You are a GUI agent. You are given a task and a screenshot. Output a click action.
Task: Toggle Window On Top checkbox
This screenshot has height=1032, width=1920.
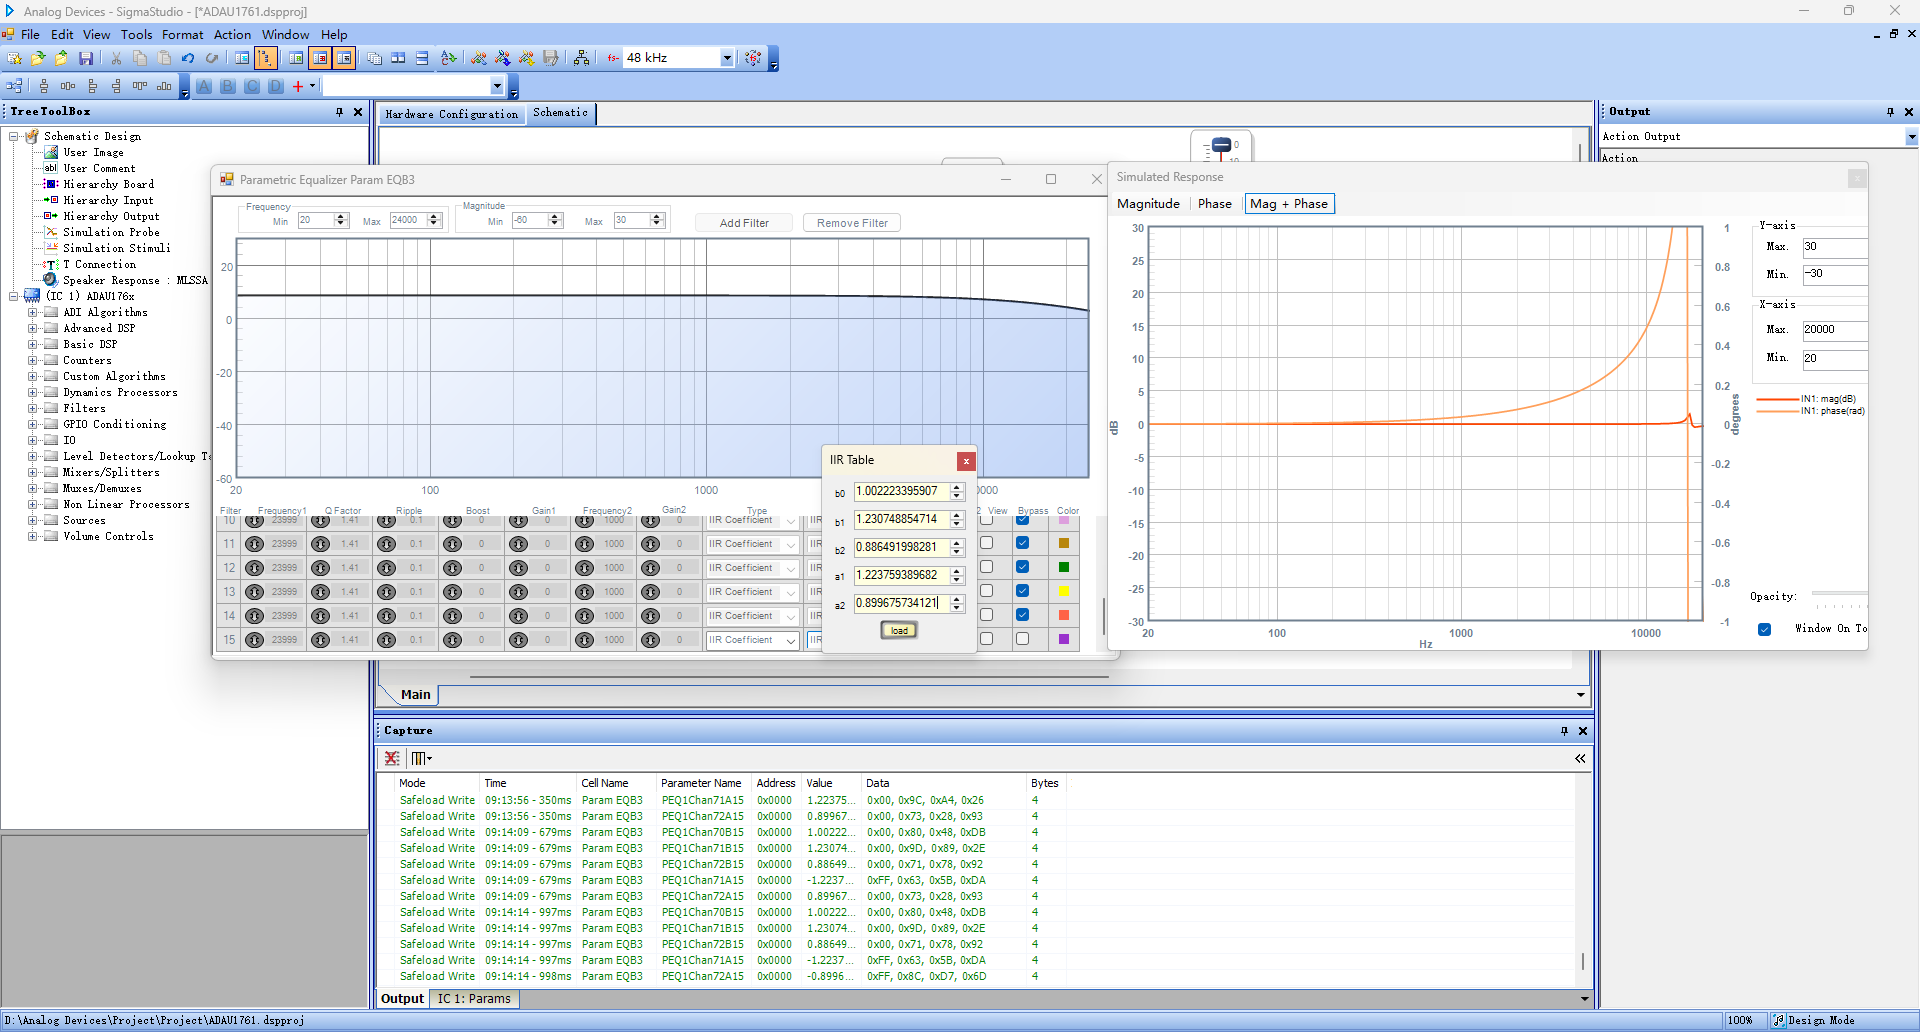(1764, 629)
